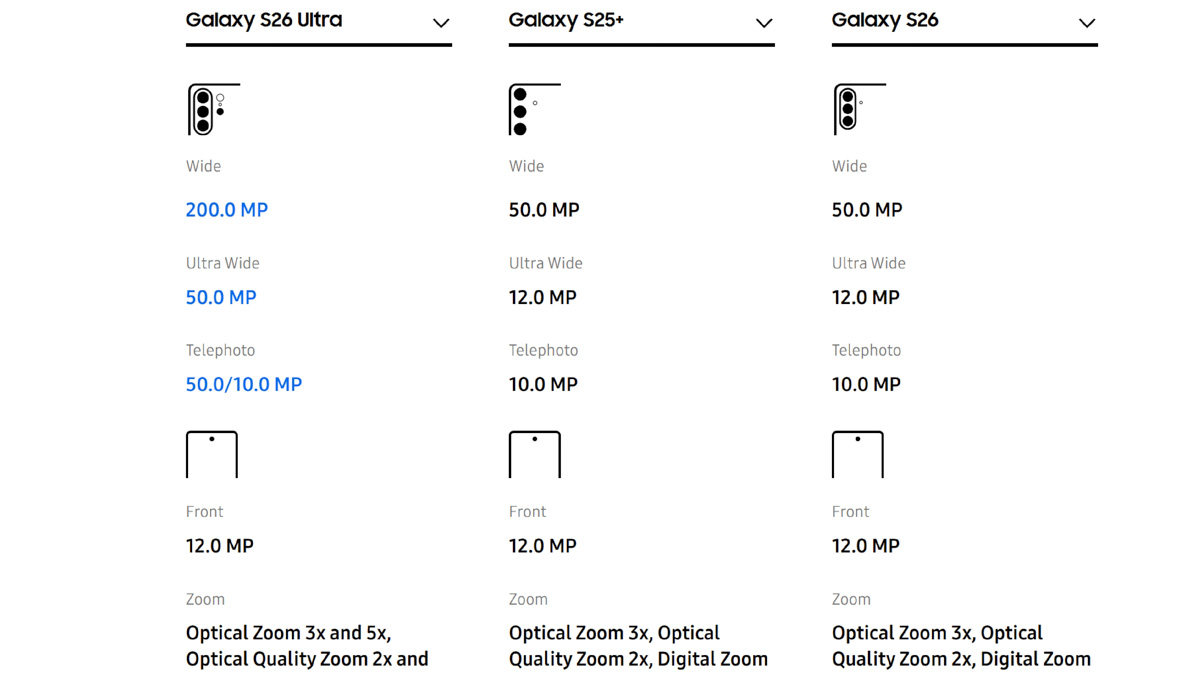Select the 50.0/10.0 MP telephoto value
This screenshot has width=1200, height=675.
coord(244,384)
